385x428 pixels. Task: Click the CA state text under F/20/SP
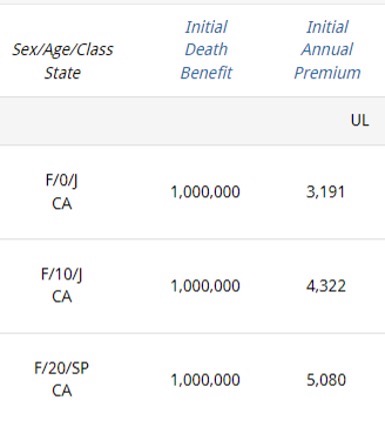(62, 391)
